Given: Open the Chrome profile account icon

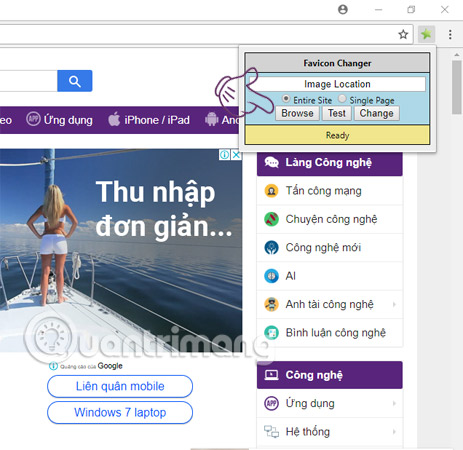Looking at the screenshot, I should click(343, 9).
